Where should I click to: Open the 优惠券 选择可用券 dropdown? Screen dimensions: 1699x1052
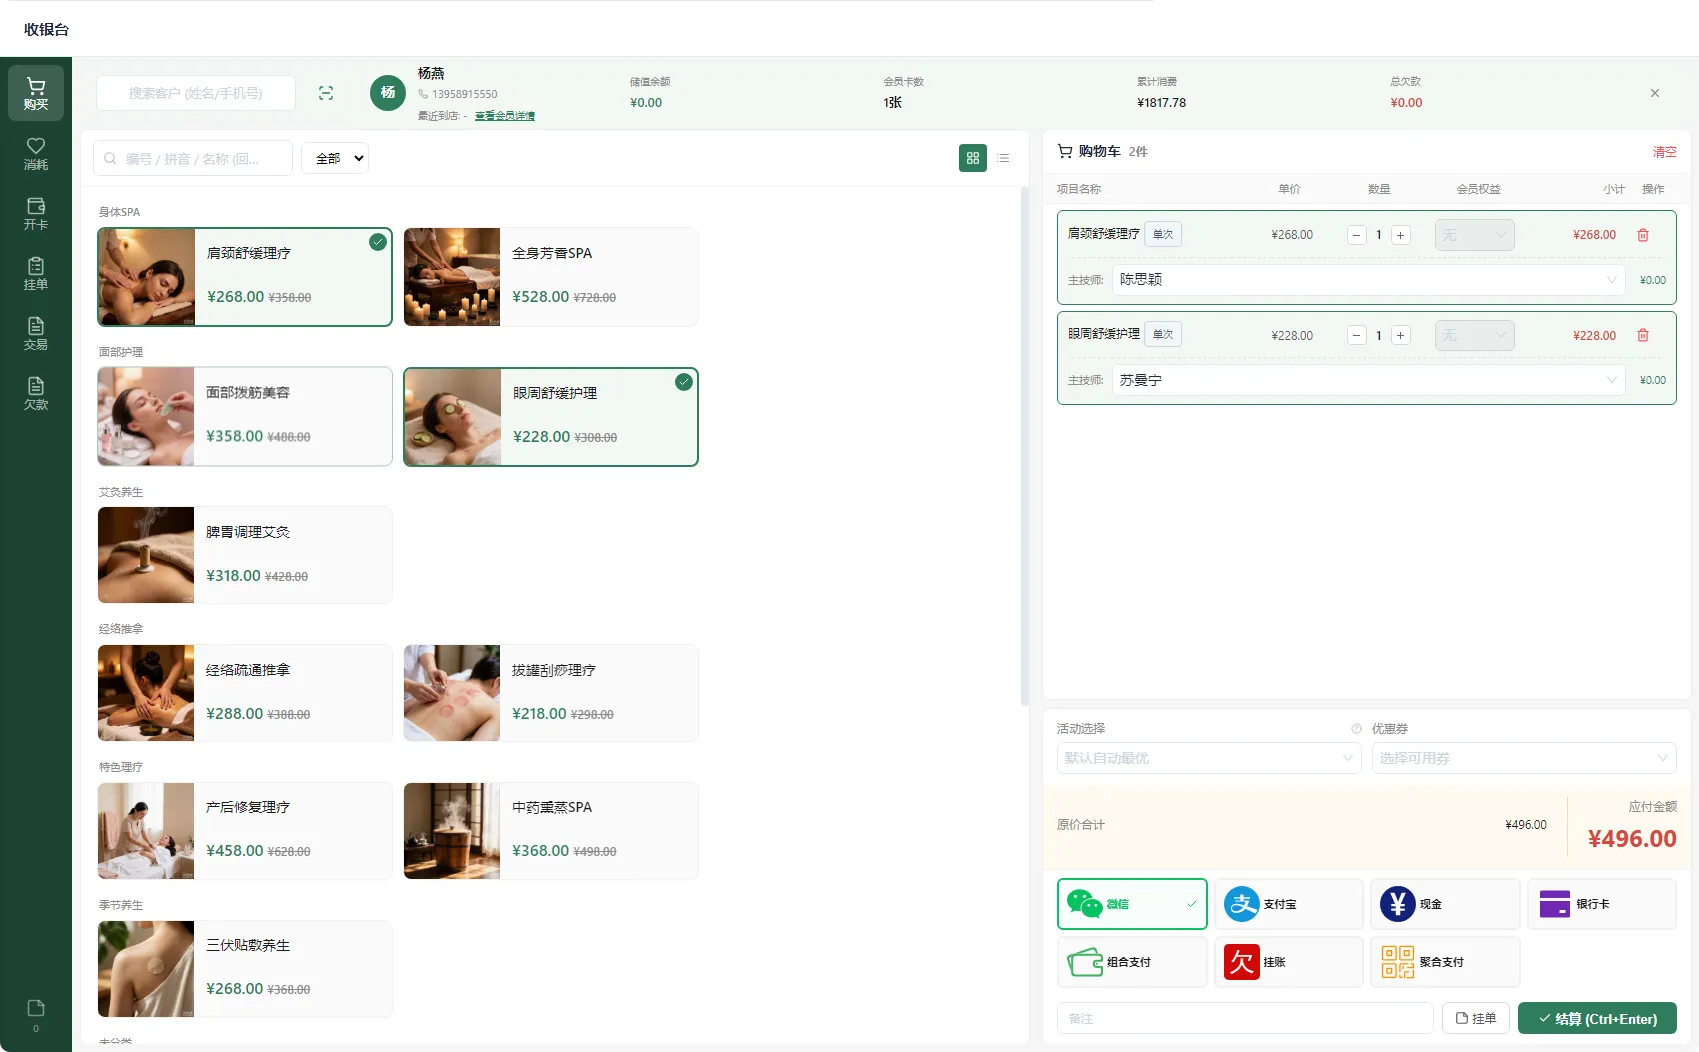(1524, 758)
